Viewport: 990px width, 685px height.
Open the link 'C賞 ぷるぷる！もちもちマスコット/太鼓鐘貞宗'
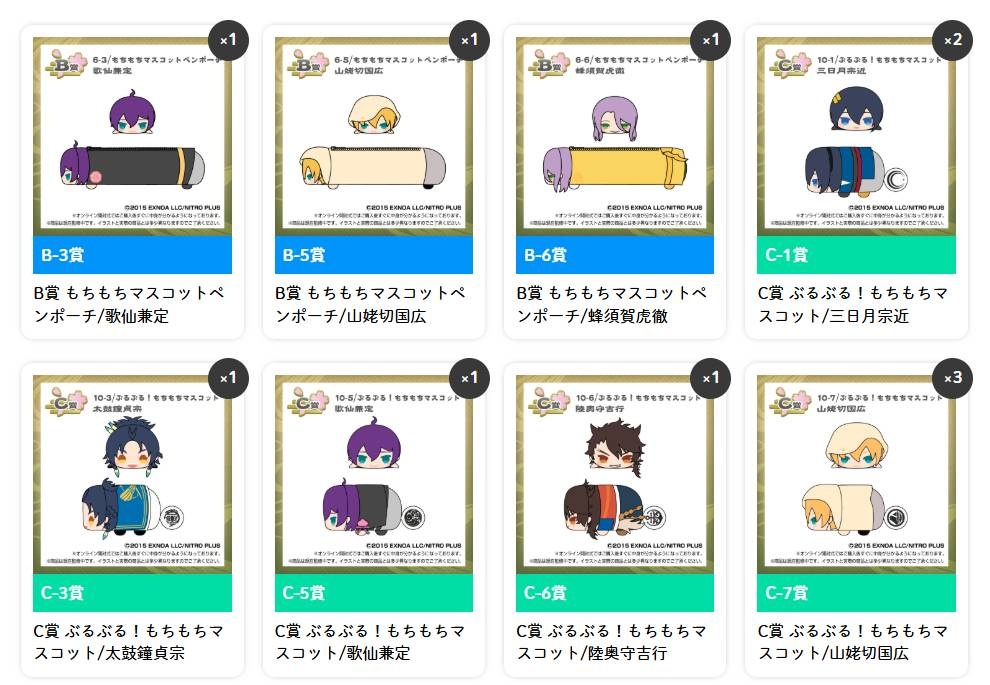129,642
